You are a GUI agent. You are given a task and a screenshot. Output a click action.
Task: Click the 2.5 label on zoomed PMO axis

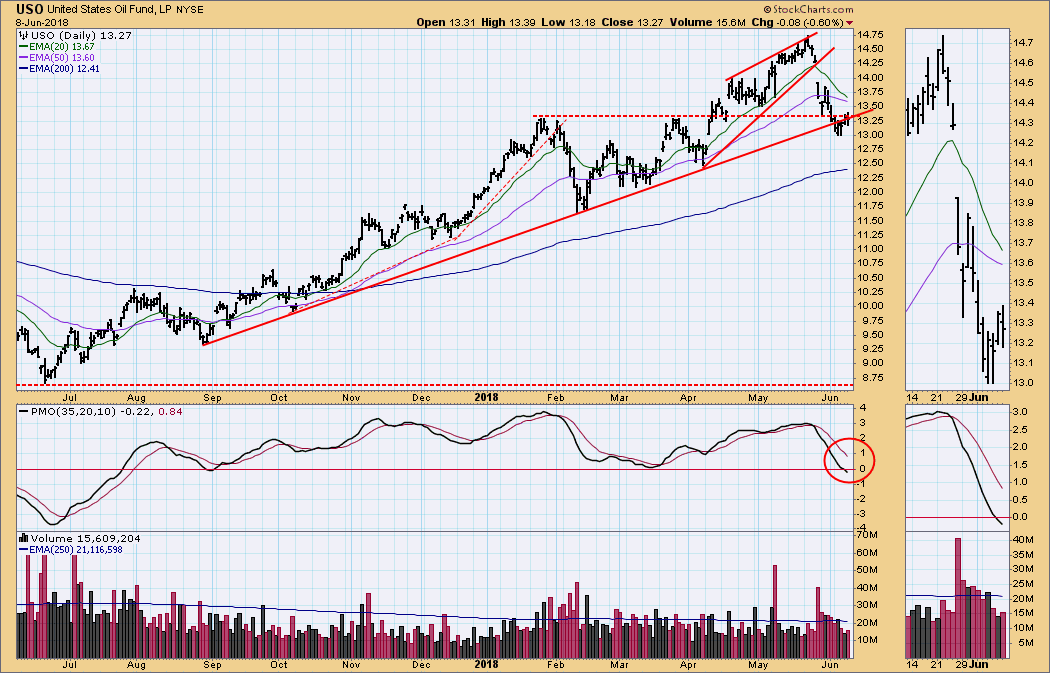point(1021,429)
